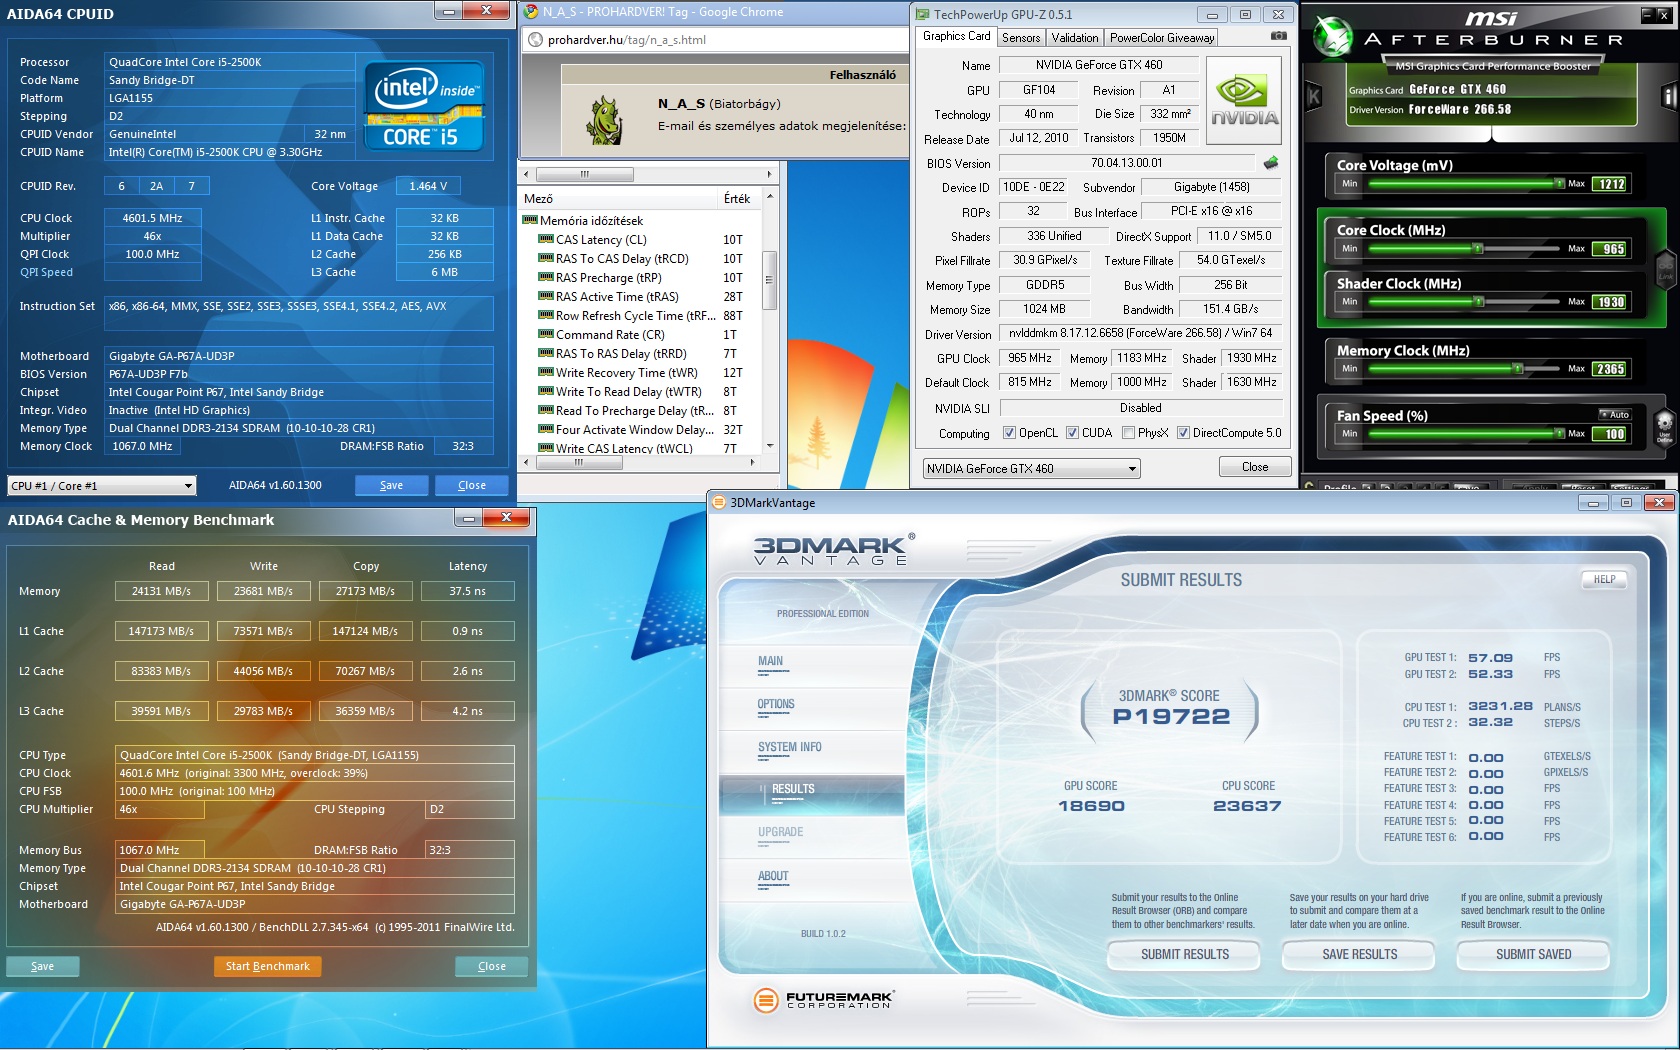This screenshot has width=1680, height=1050.
Task: Click Save in AIDA64 Cache & Memory Benchmark
Action: tap(43, 966)
